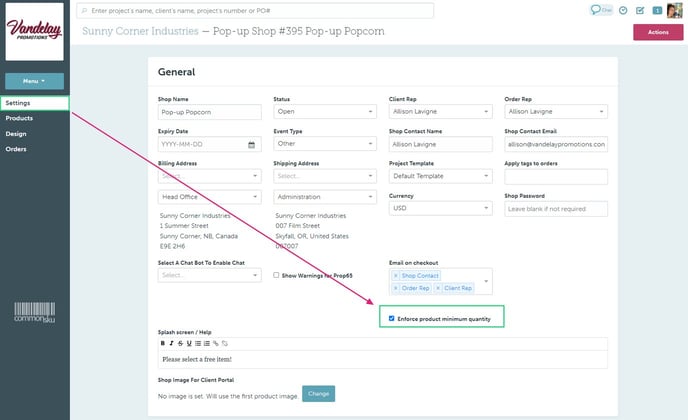Image resolution: width=688 pixels, height=420 pixels.
Task: Open Products in the sidebar
Action: (x=19, y=118)
